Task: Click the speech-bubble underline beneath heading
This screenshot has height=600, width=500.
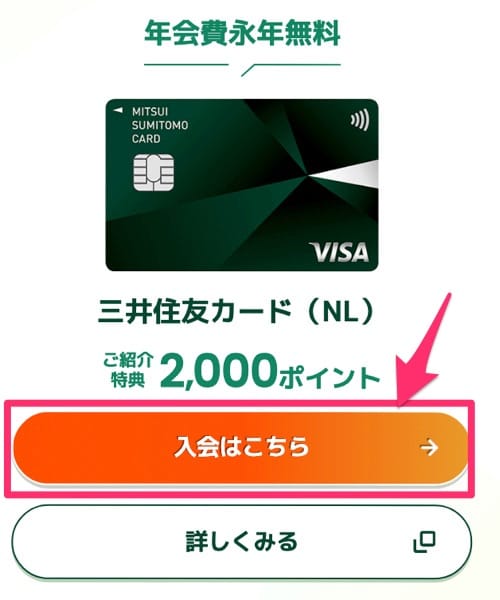Action: pos(242,69)
